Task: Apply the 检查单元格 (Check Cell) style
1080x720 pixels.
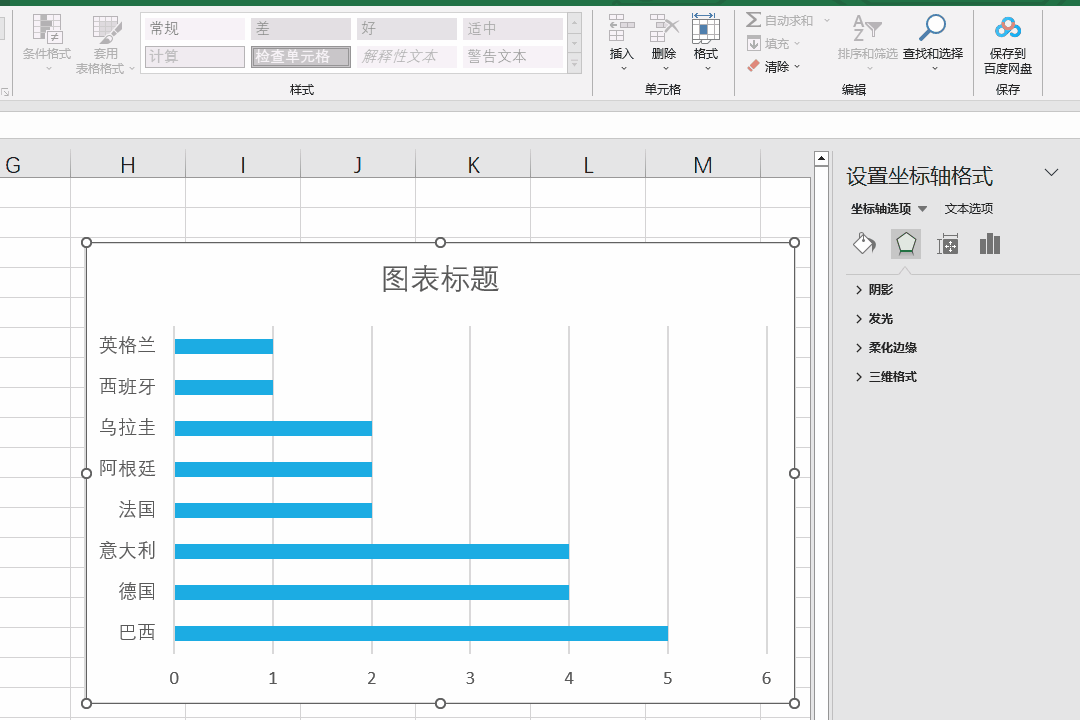Action: [301, 56]
